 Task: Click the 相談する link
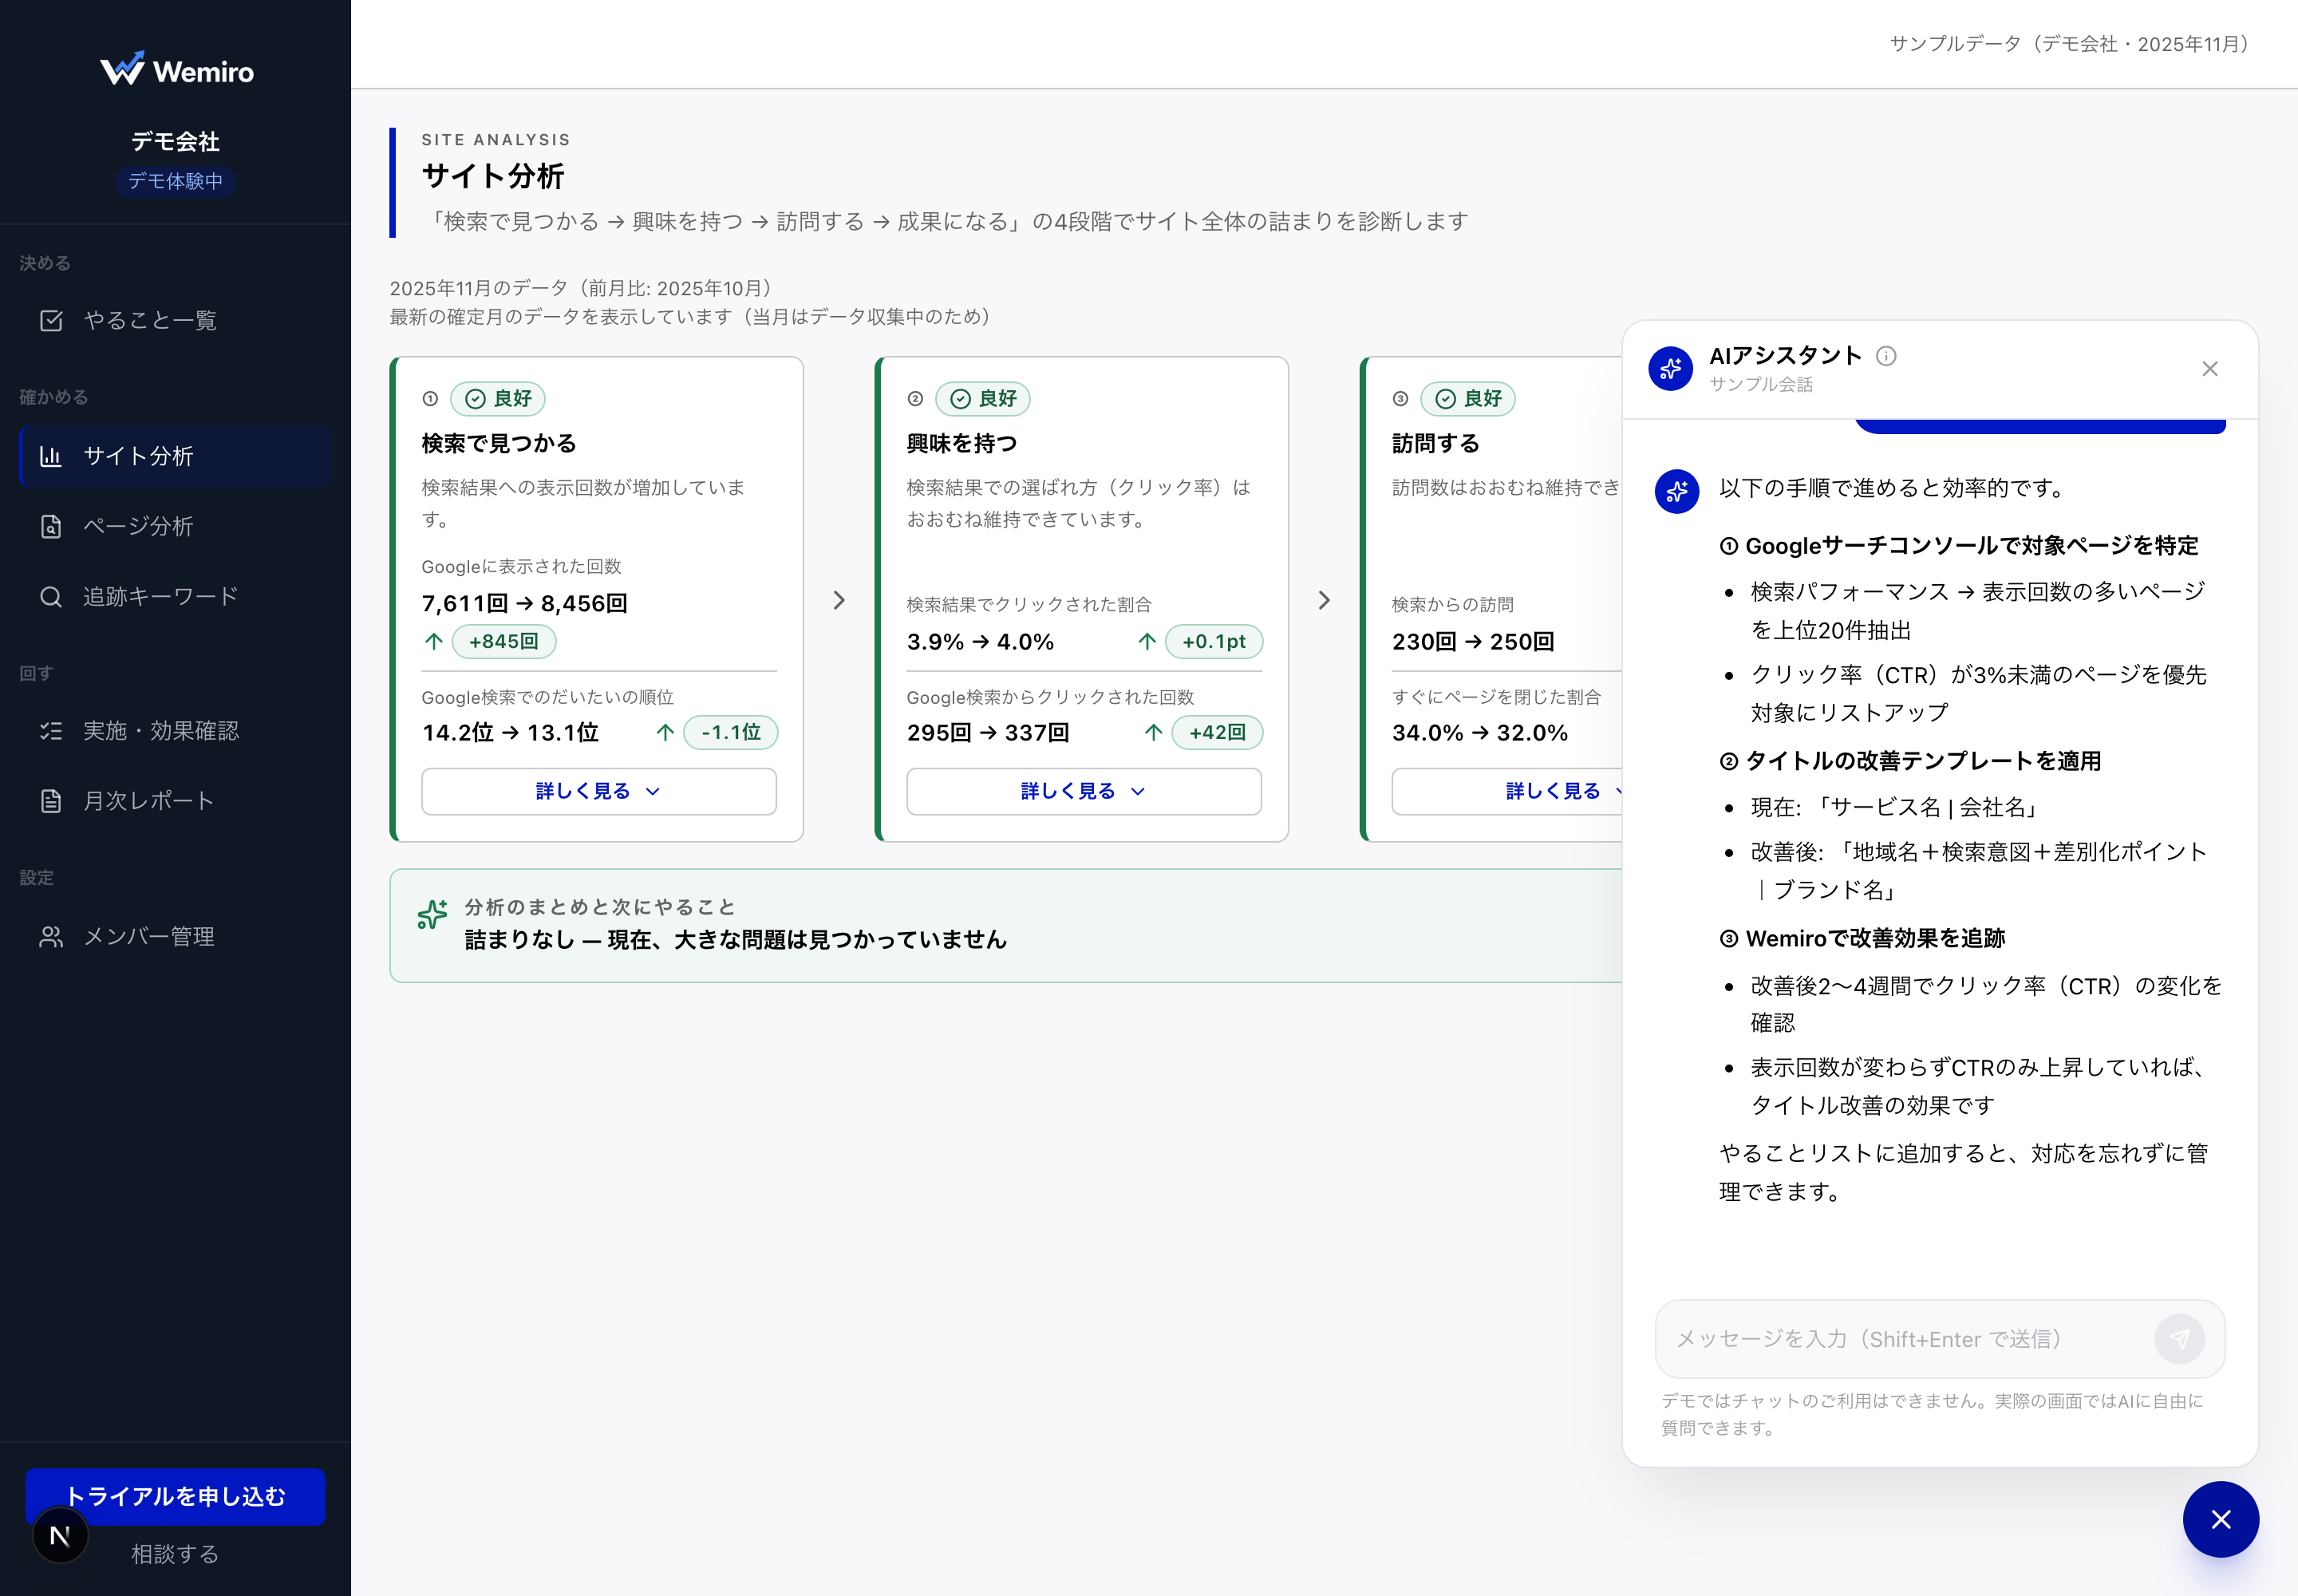[x=175, y=1554]
